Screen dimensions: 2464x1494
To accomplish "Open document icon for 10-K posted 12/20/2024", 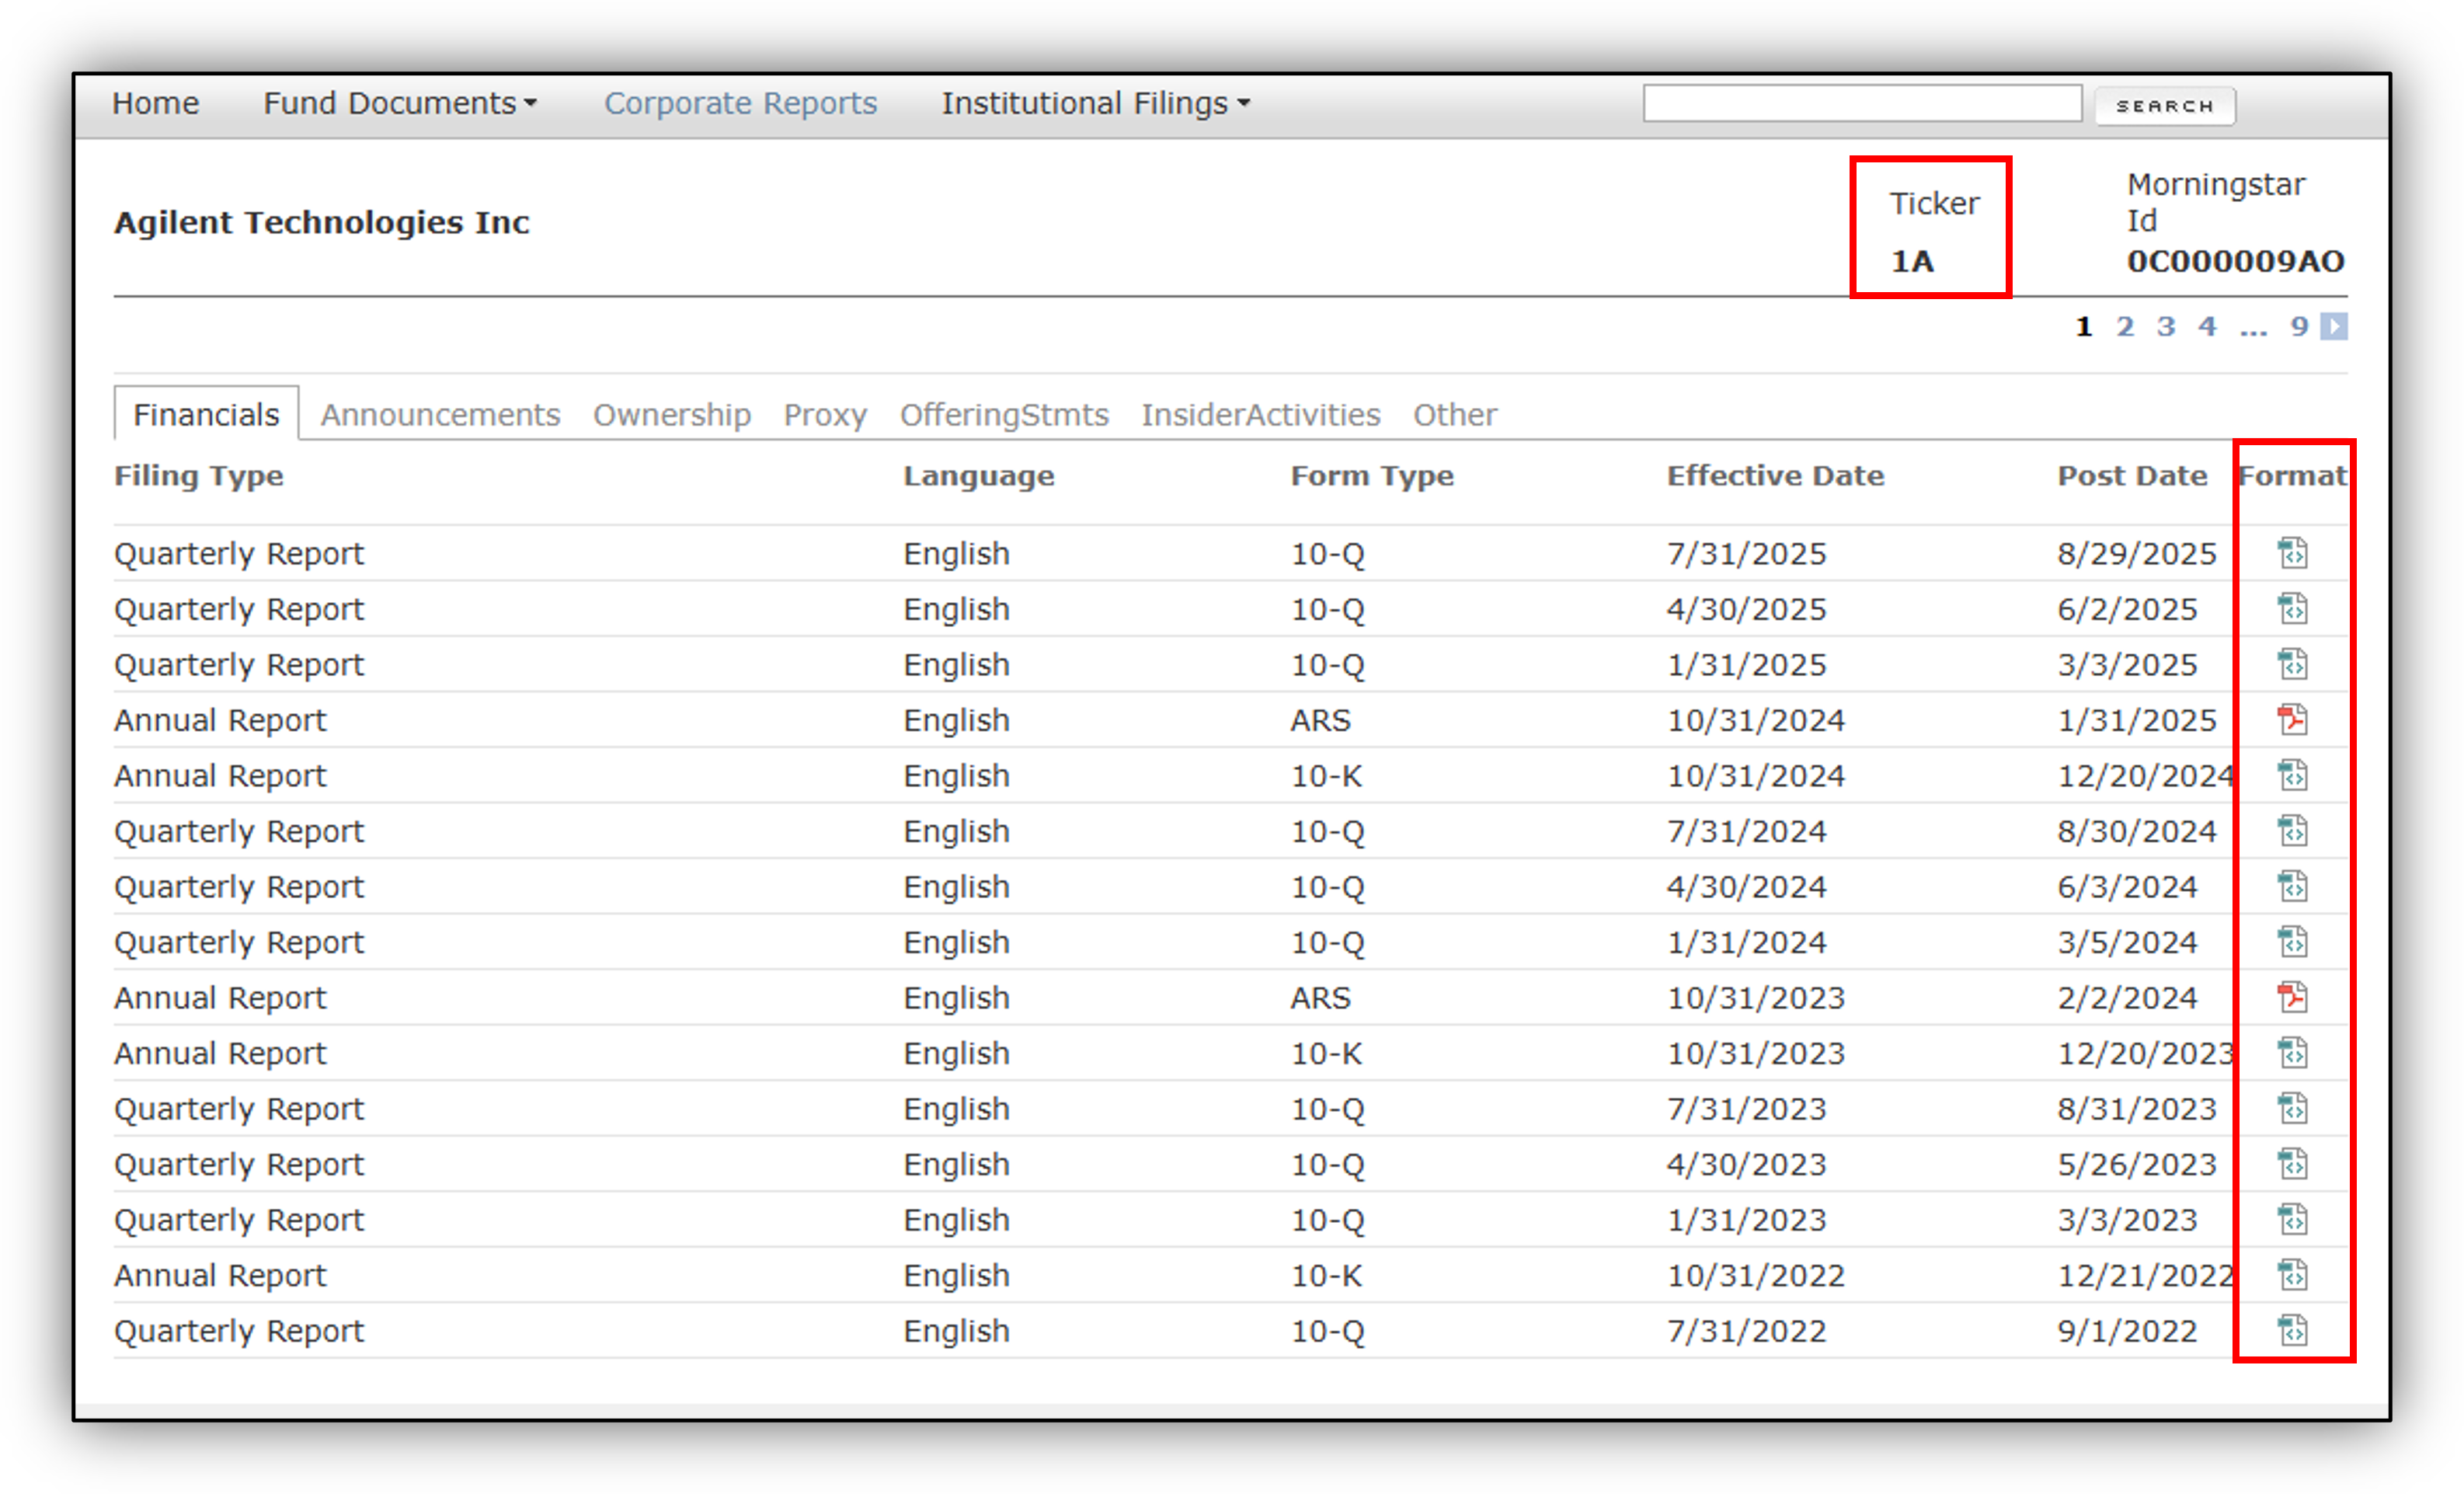I will 2292,775.
